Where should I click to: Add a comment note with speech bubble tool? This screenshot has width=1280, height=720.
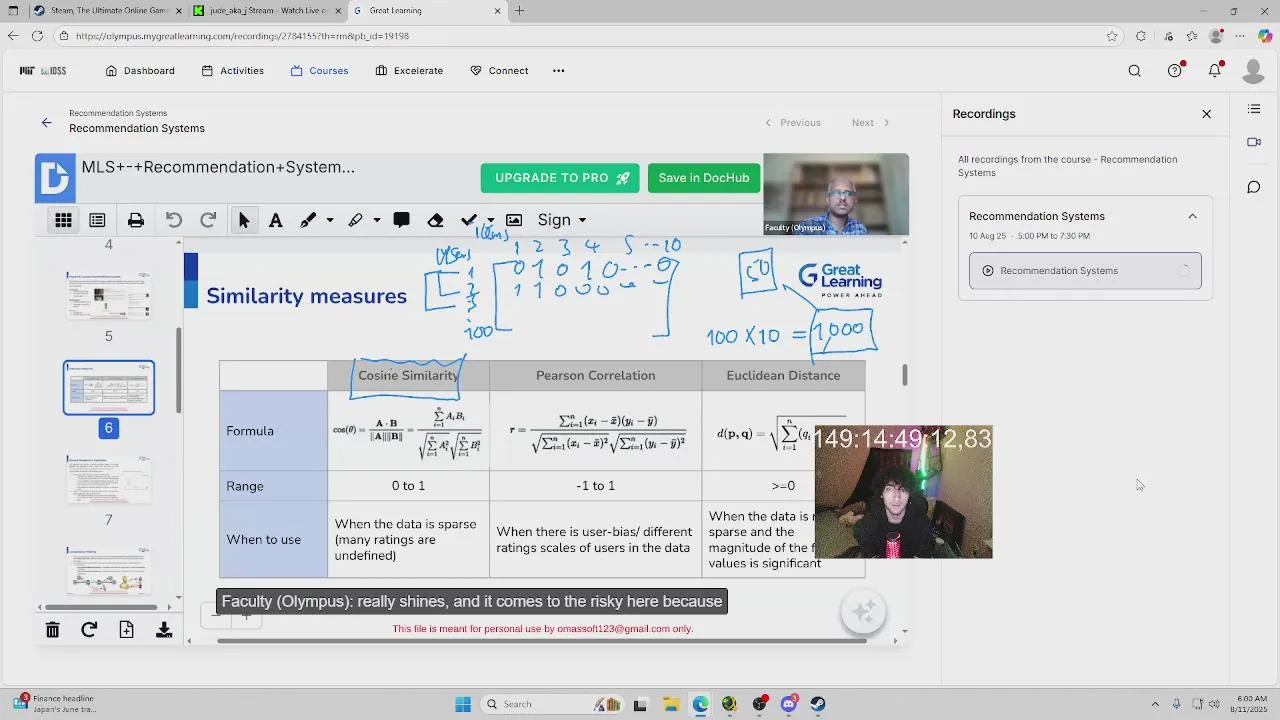point(401,220)
